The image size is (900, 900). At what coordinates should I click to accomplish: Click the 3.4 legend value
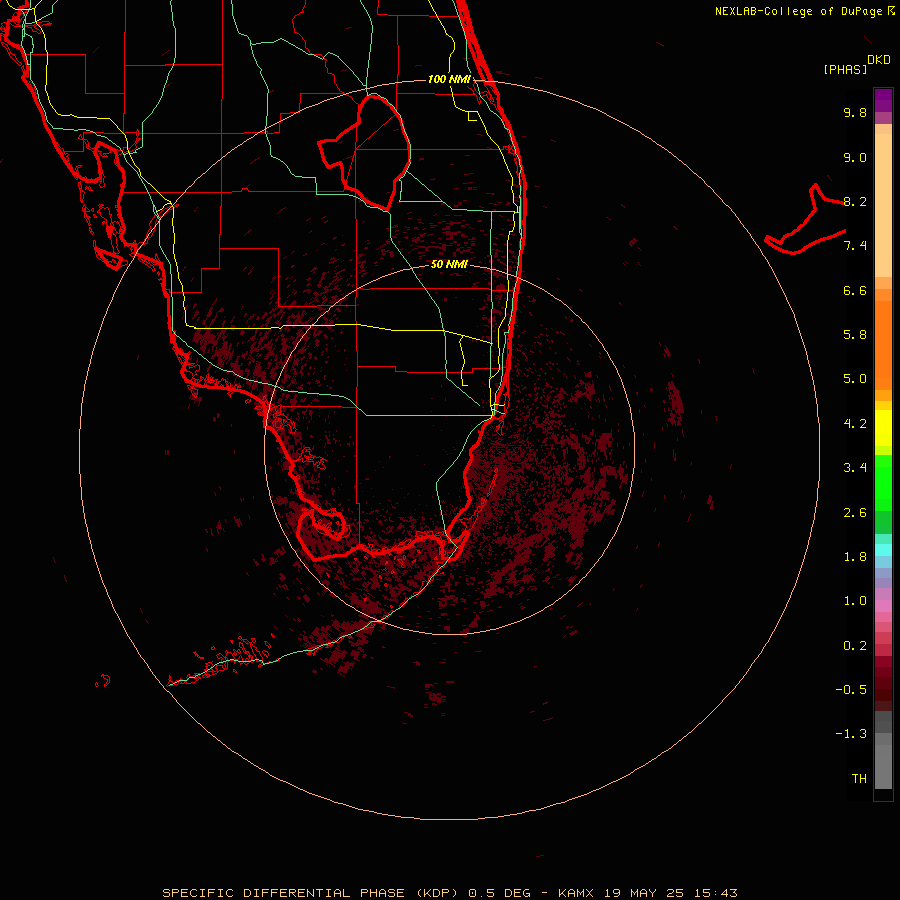pos(855,468)
